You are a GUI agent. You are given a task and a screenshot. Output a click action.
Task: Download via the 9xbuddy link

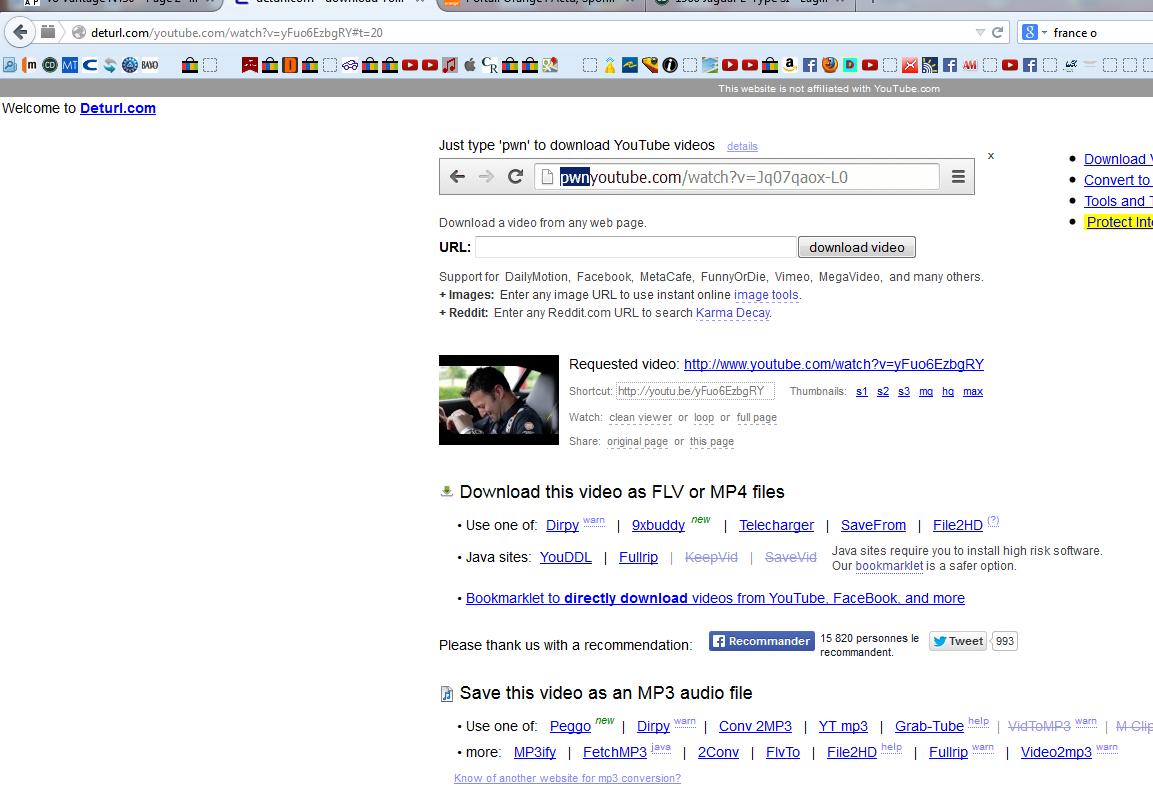[658, 525]
